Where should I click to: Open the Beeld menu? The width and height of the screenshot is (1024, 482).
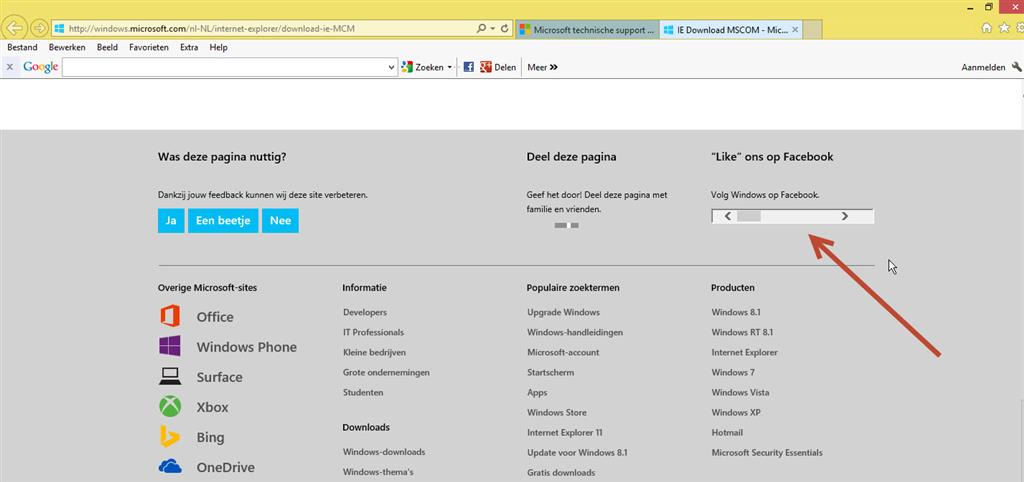pos(107,48)
